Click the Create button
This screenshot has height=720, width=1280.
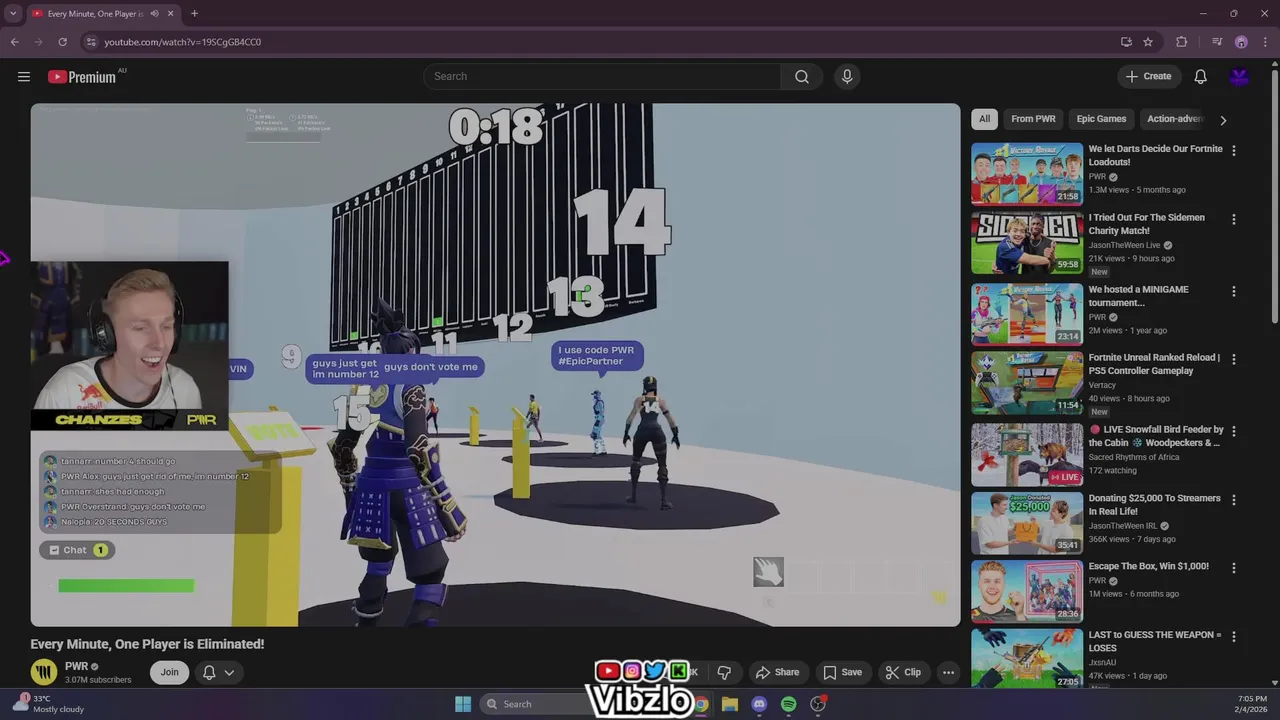click(1148, 76)
